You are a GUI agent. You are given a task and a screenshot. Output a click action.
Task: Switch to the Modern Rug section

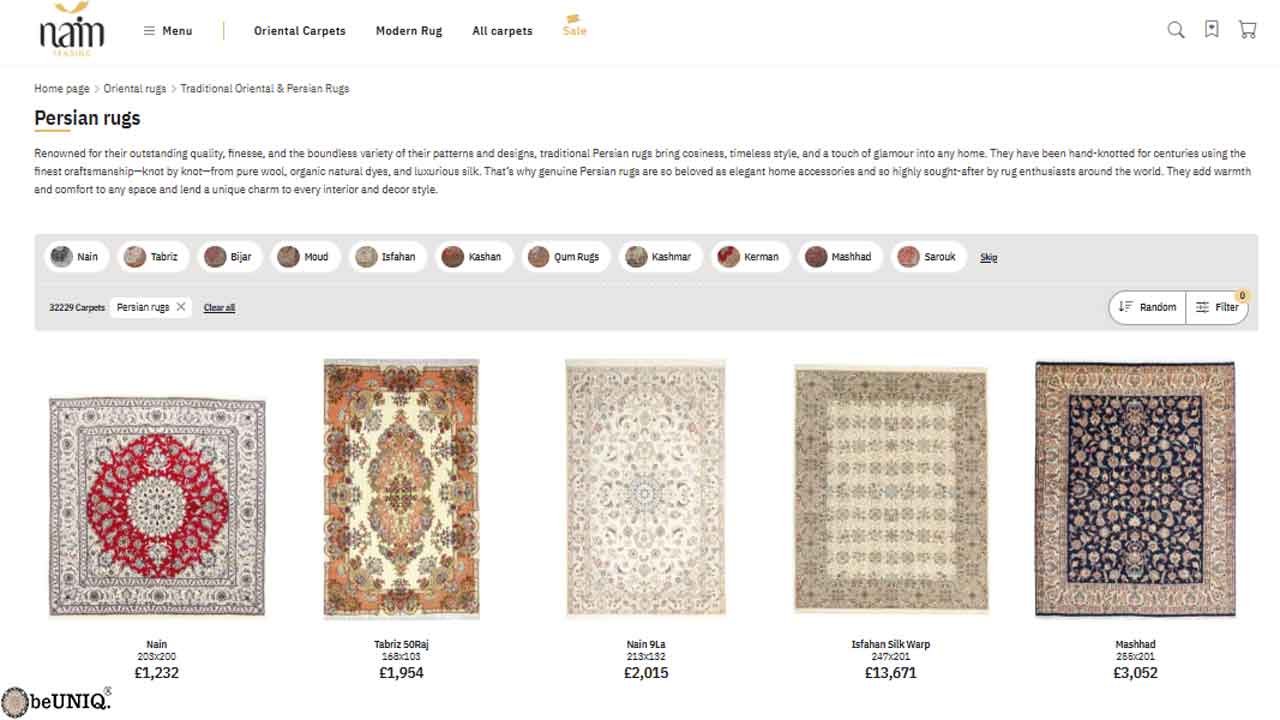click(x=408, y=31)
